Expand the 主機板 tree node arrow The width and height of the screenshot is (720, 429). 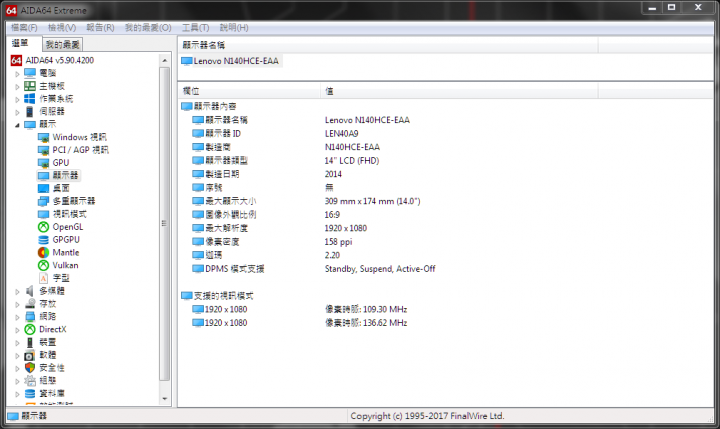click(x=17, y=86)
